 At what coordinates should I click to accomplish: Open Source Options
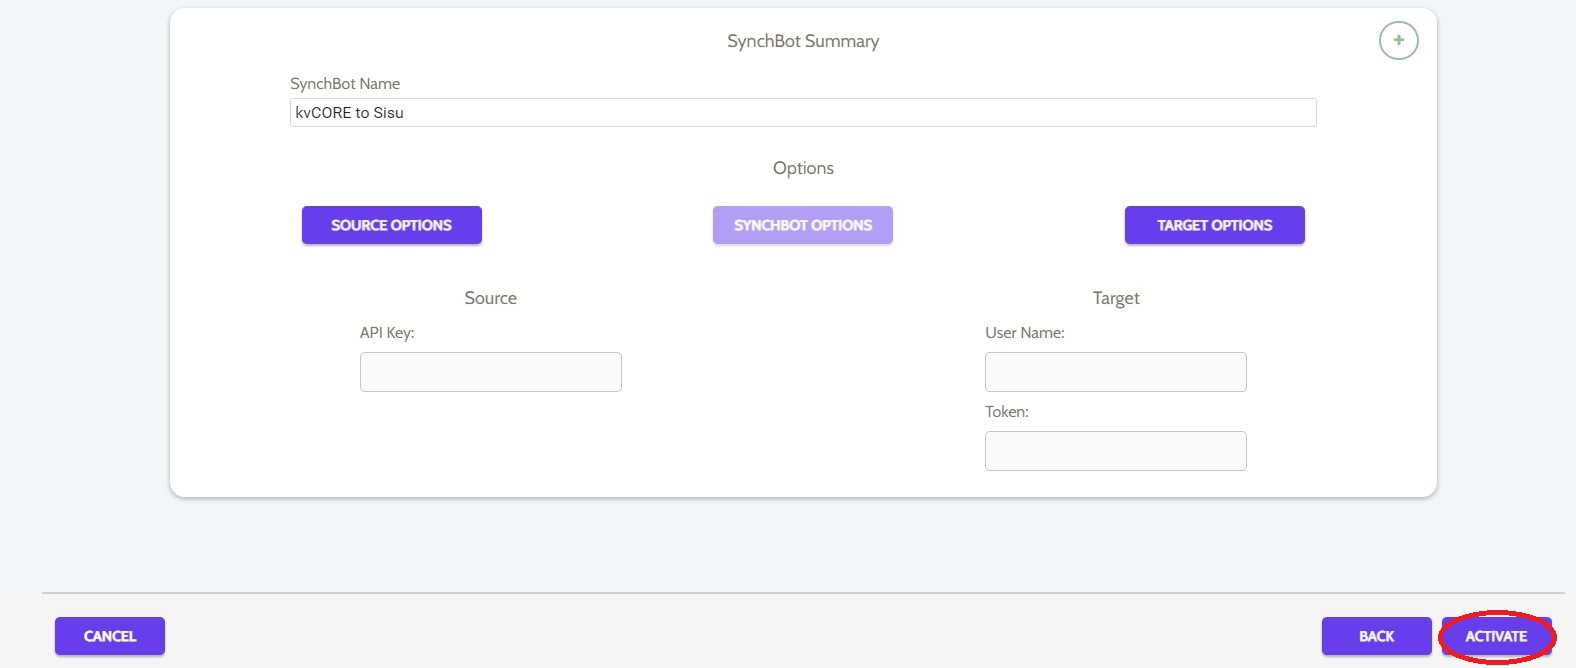point(392,225)
